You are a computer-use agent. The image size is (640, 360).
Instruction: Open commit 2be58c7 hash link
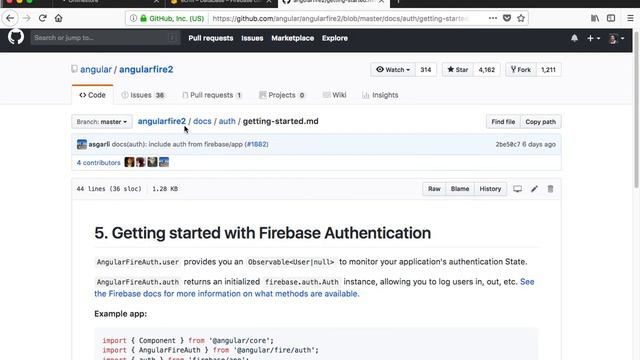click(x=508, y=144)
